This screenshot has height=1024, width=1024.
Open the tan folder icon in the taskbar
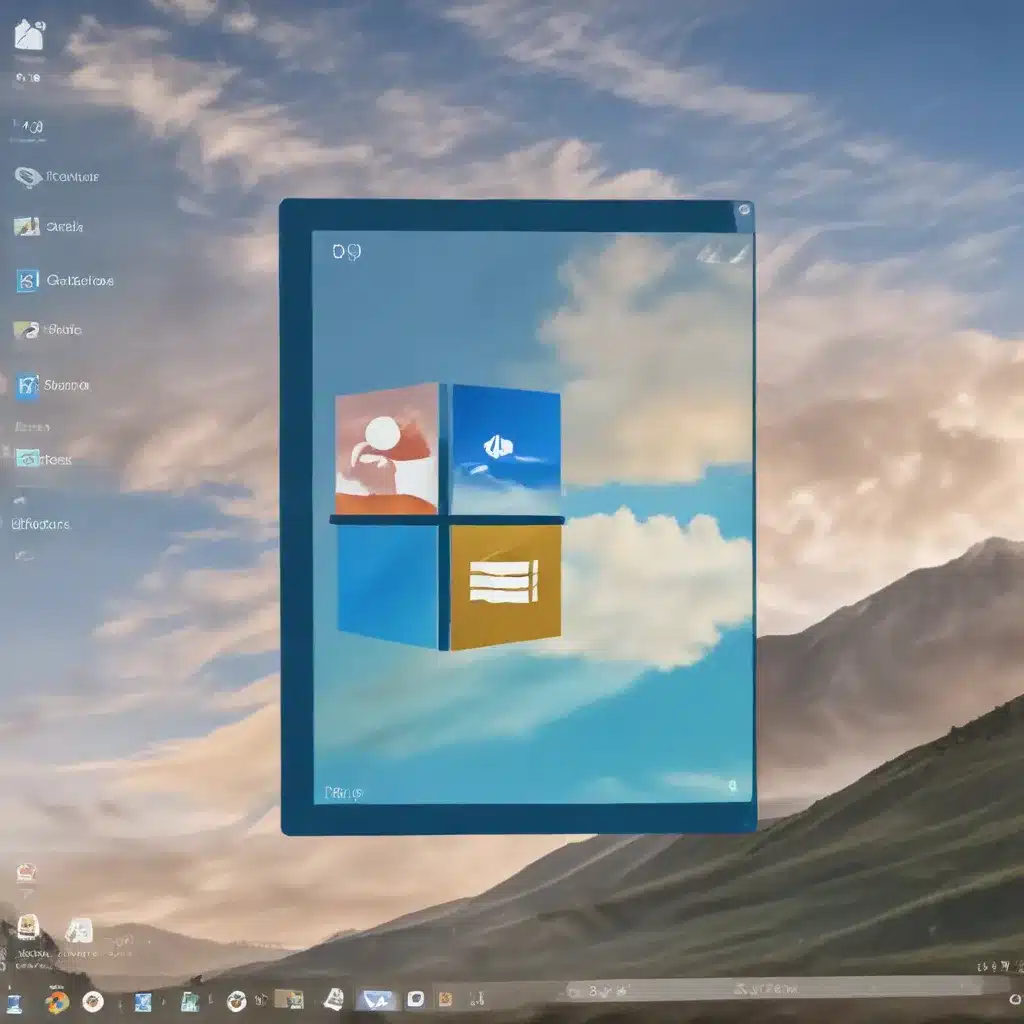coord(289,999)
